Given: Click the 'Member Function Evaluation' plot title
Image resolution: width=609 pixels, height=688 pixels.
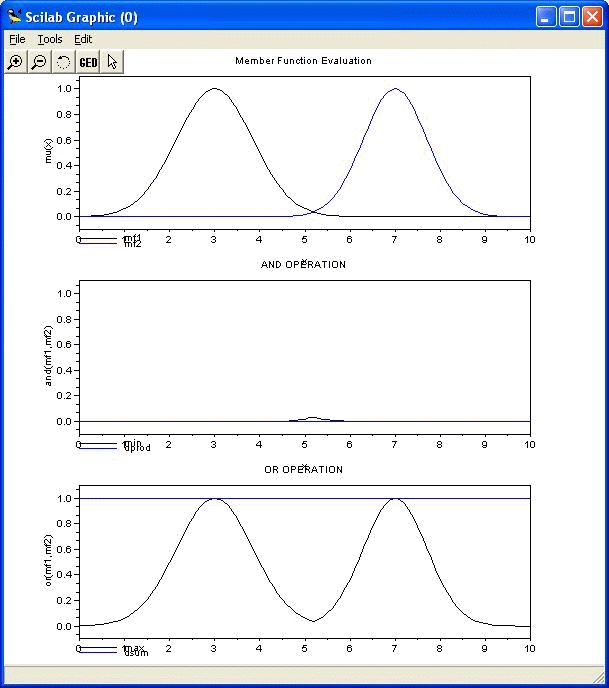Looking at the screenshot, I should (x=303, y=61).
